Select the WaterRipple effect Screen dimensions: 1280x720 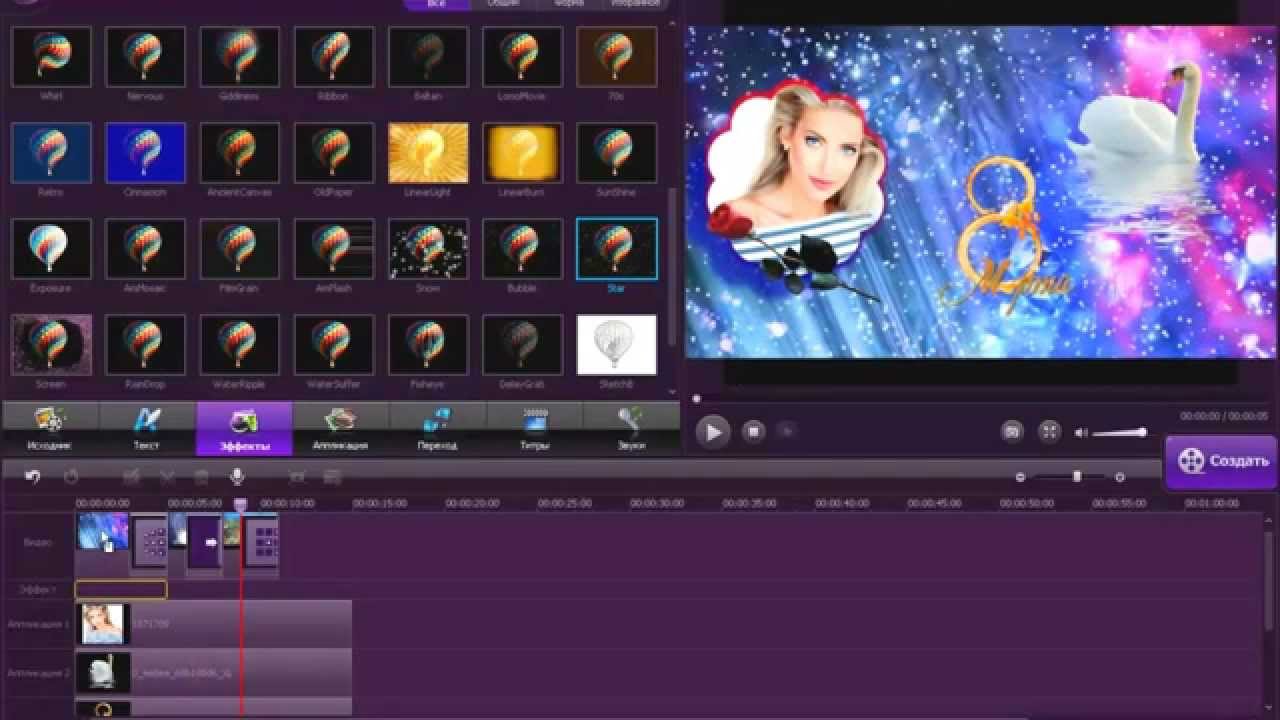pyautogui.click(x=239, y=344)
